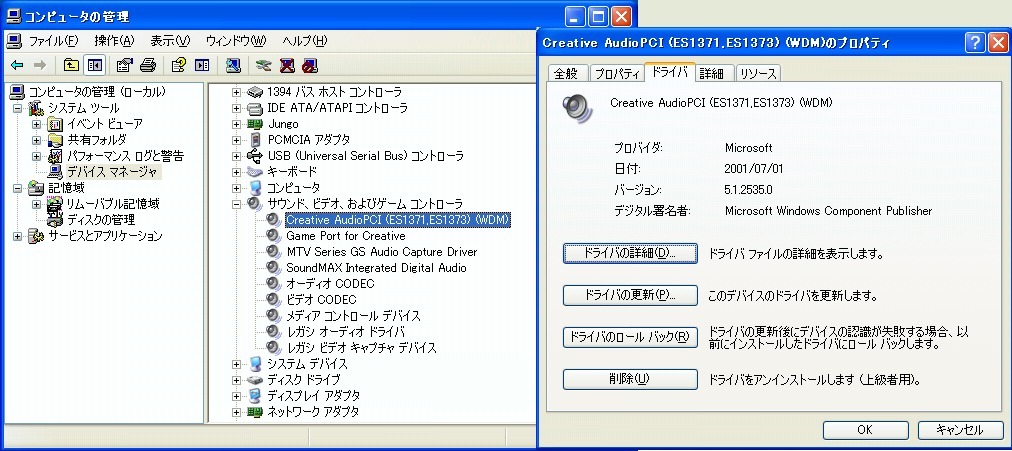Click the Back arrow toolbar icon

(x=17, y=65)
